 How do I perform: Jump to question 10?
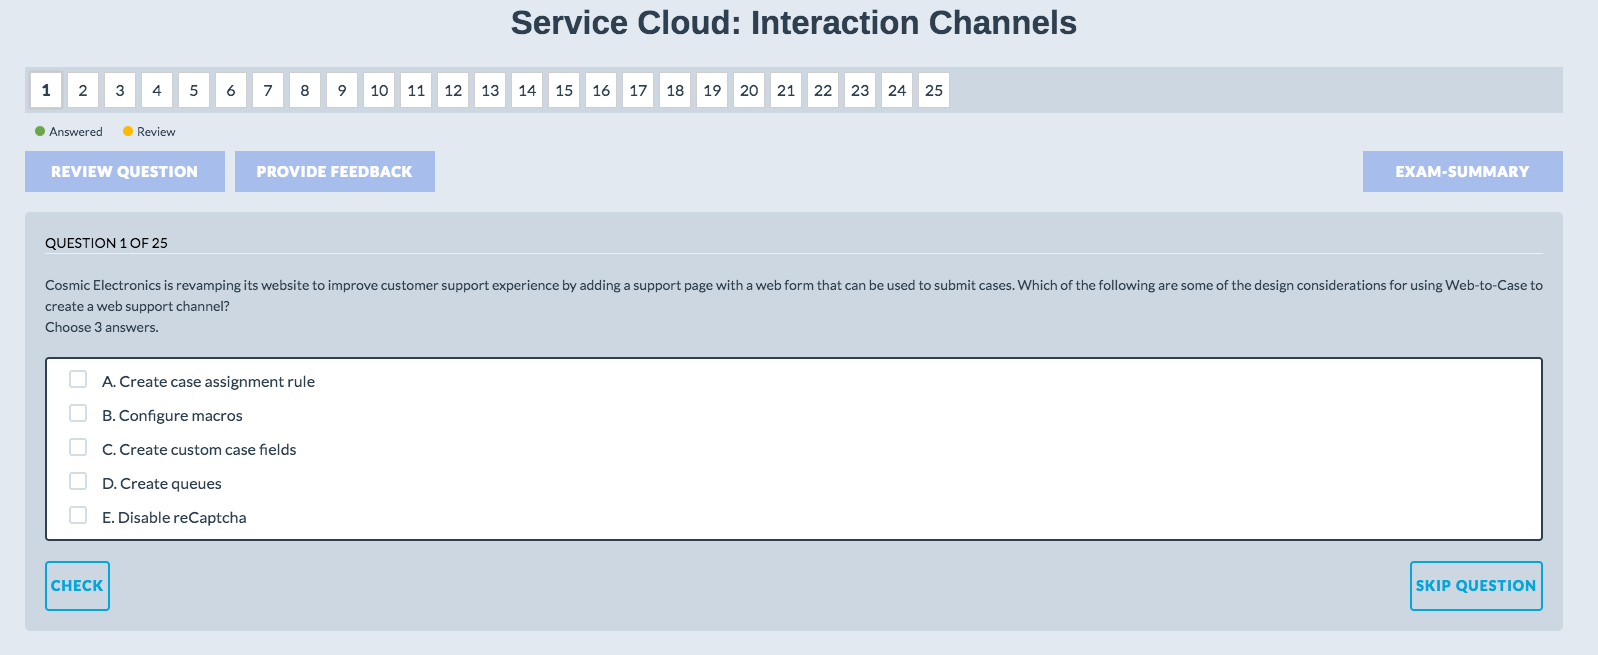pyautogui.click(x=379, y=90)
